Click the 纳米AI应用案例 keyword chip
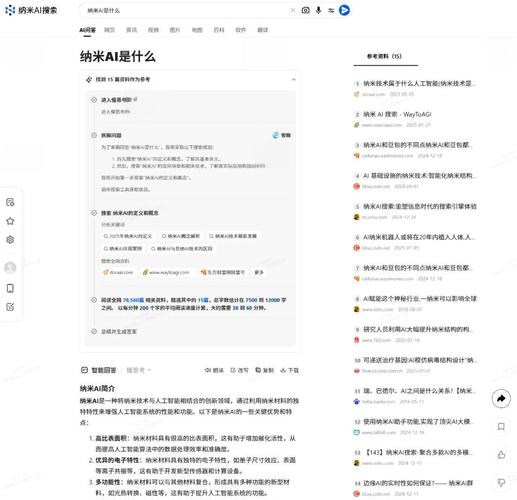Screen dimensions: 517x500 [x=123, y=248]
